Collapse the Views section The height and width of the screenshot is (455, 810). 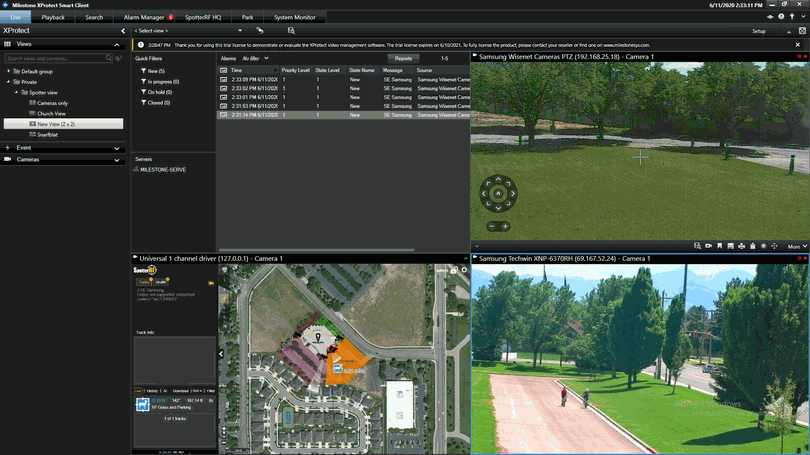[x=117, y=45]
